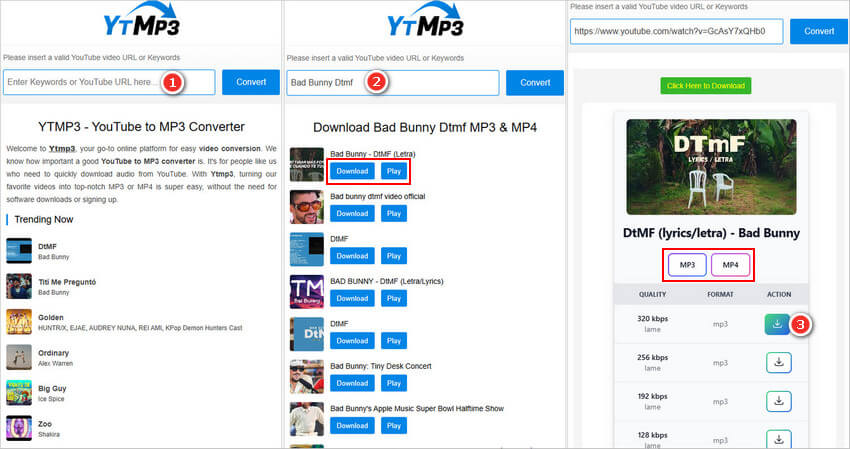Play the DtMF result above Tiny Desk Concert

(394, 341)
